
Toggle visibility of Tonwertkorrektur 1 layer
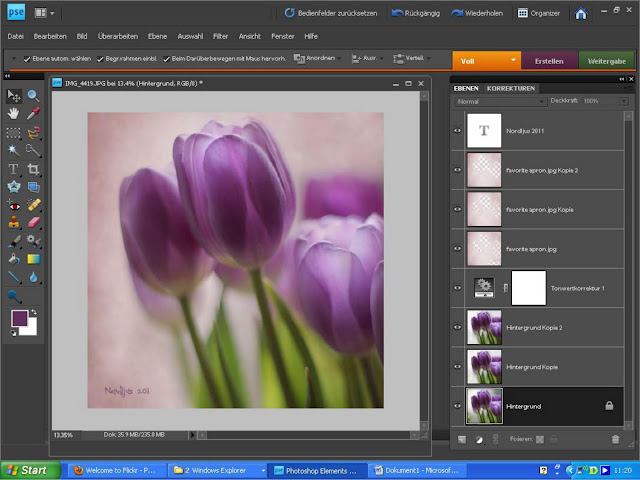click(x=458, y=288)
